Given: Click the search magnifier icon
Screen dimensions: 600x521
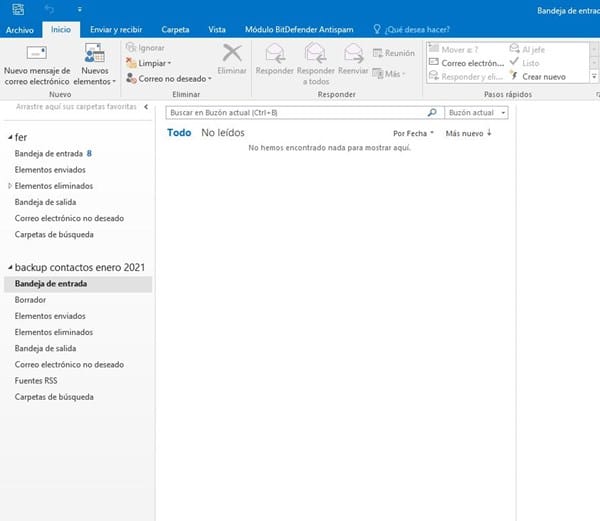Looking at the screenshot, I should 432,114.
